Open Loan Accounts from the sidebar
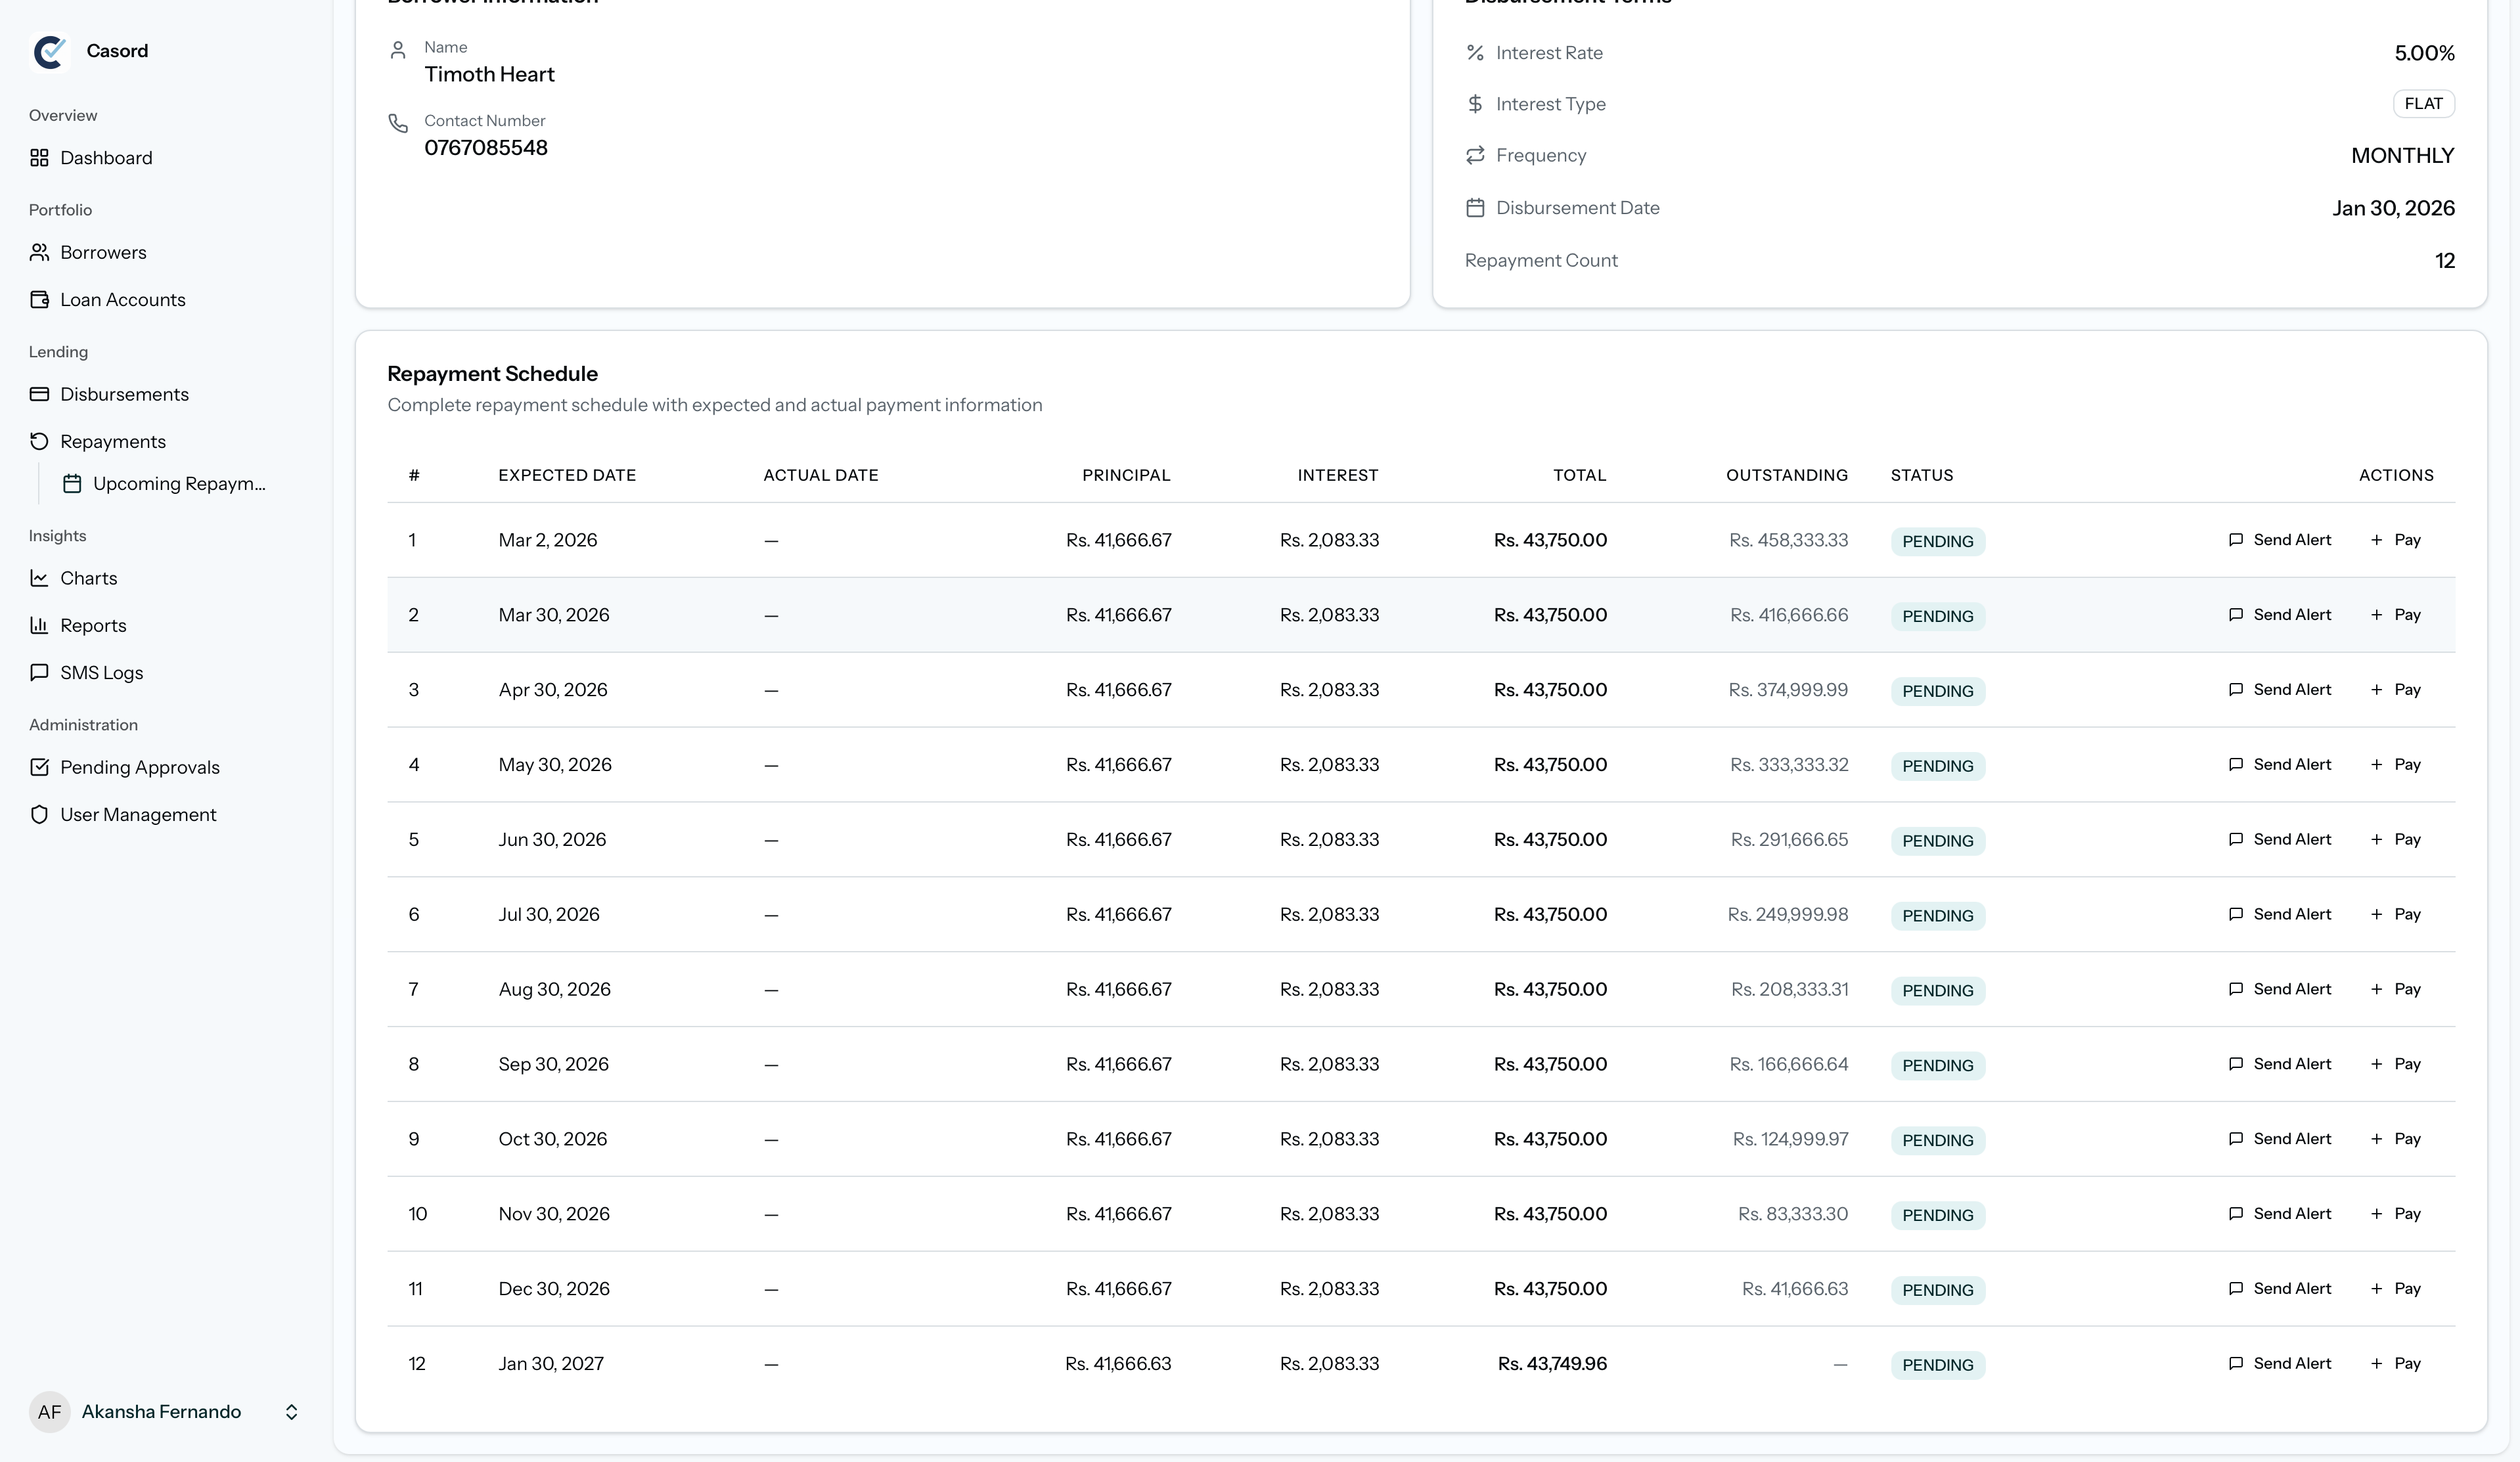The width and height of the screenshot is (2520, 1462). point(122,300)
